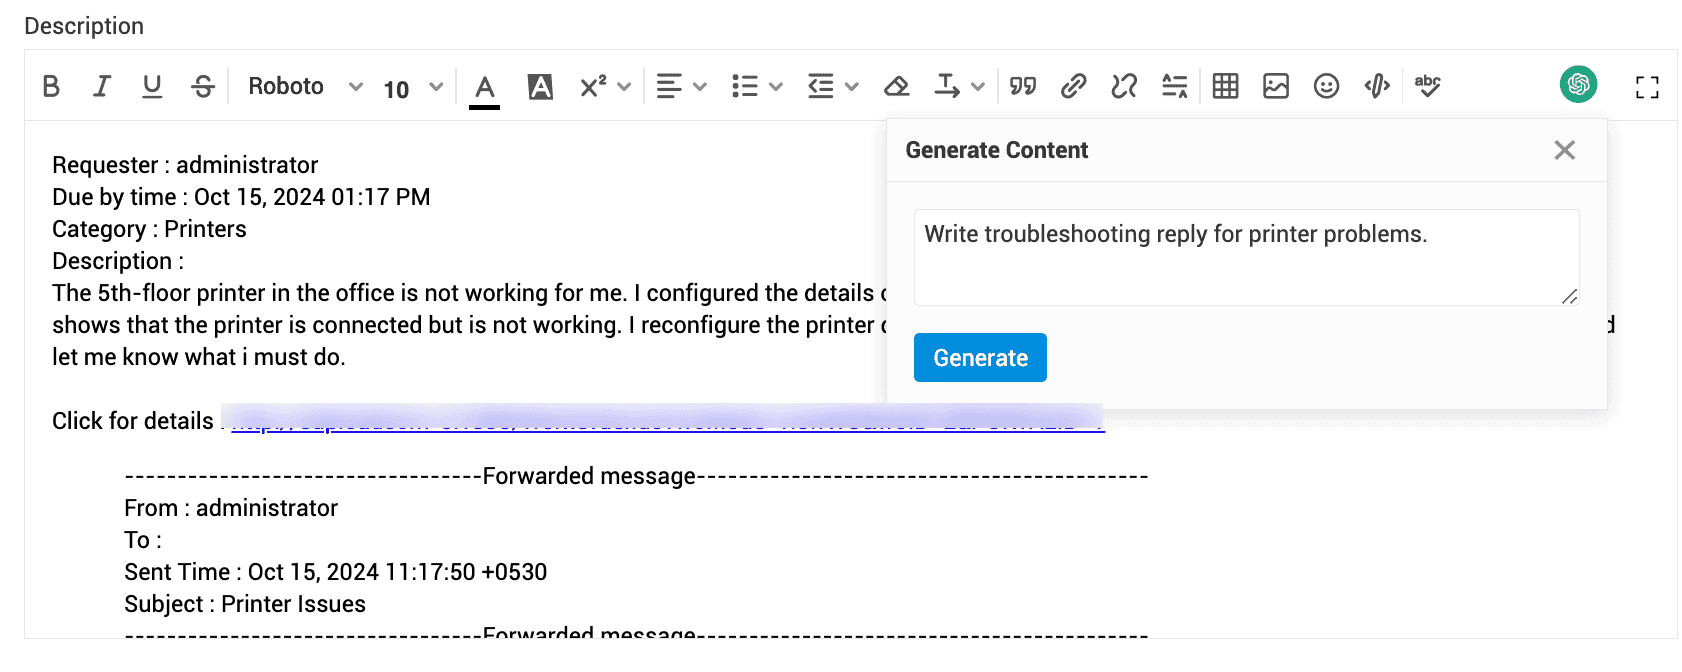Click the text alignment icon
The image size is (1682, 672).
click(x=669, y=87)
